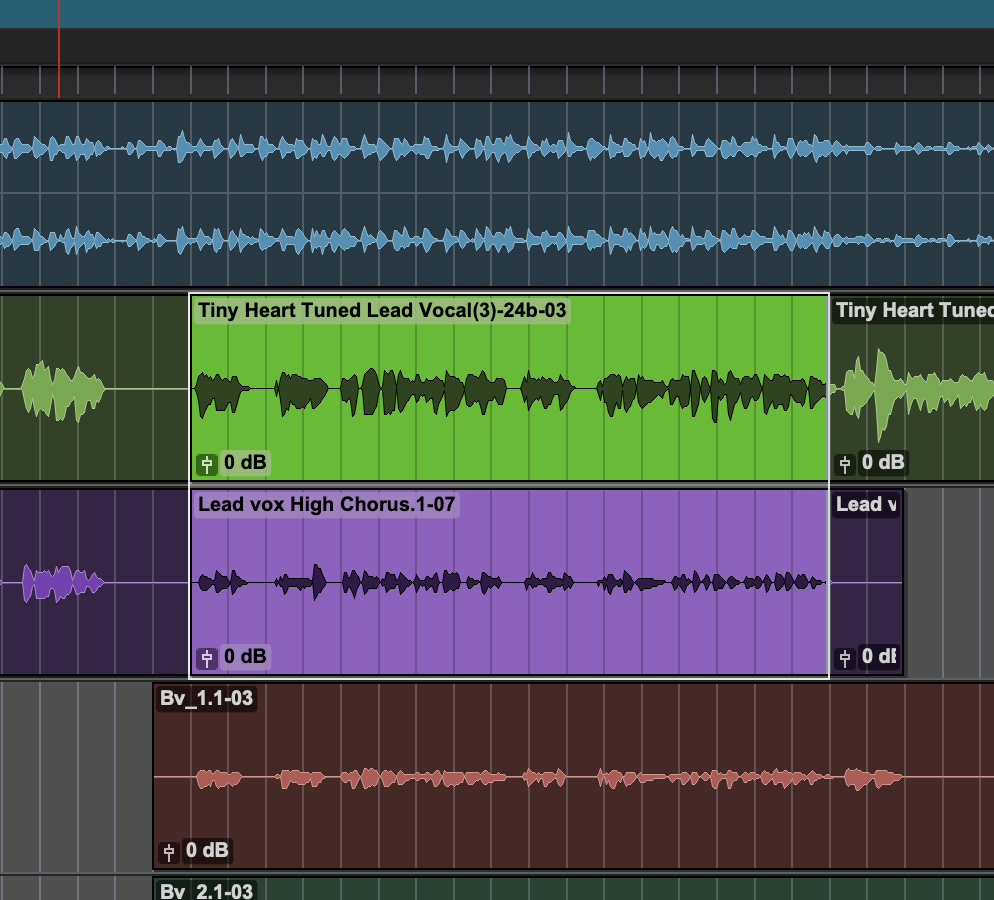Click the Lead vox High Chorus.1-07 clip name
This screenshot has height=900, width=994.
click(x=326, y=505)
